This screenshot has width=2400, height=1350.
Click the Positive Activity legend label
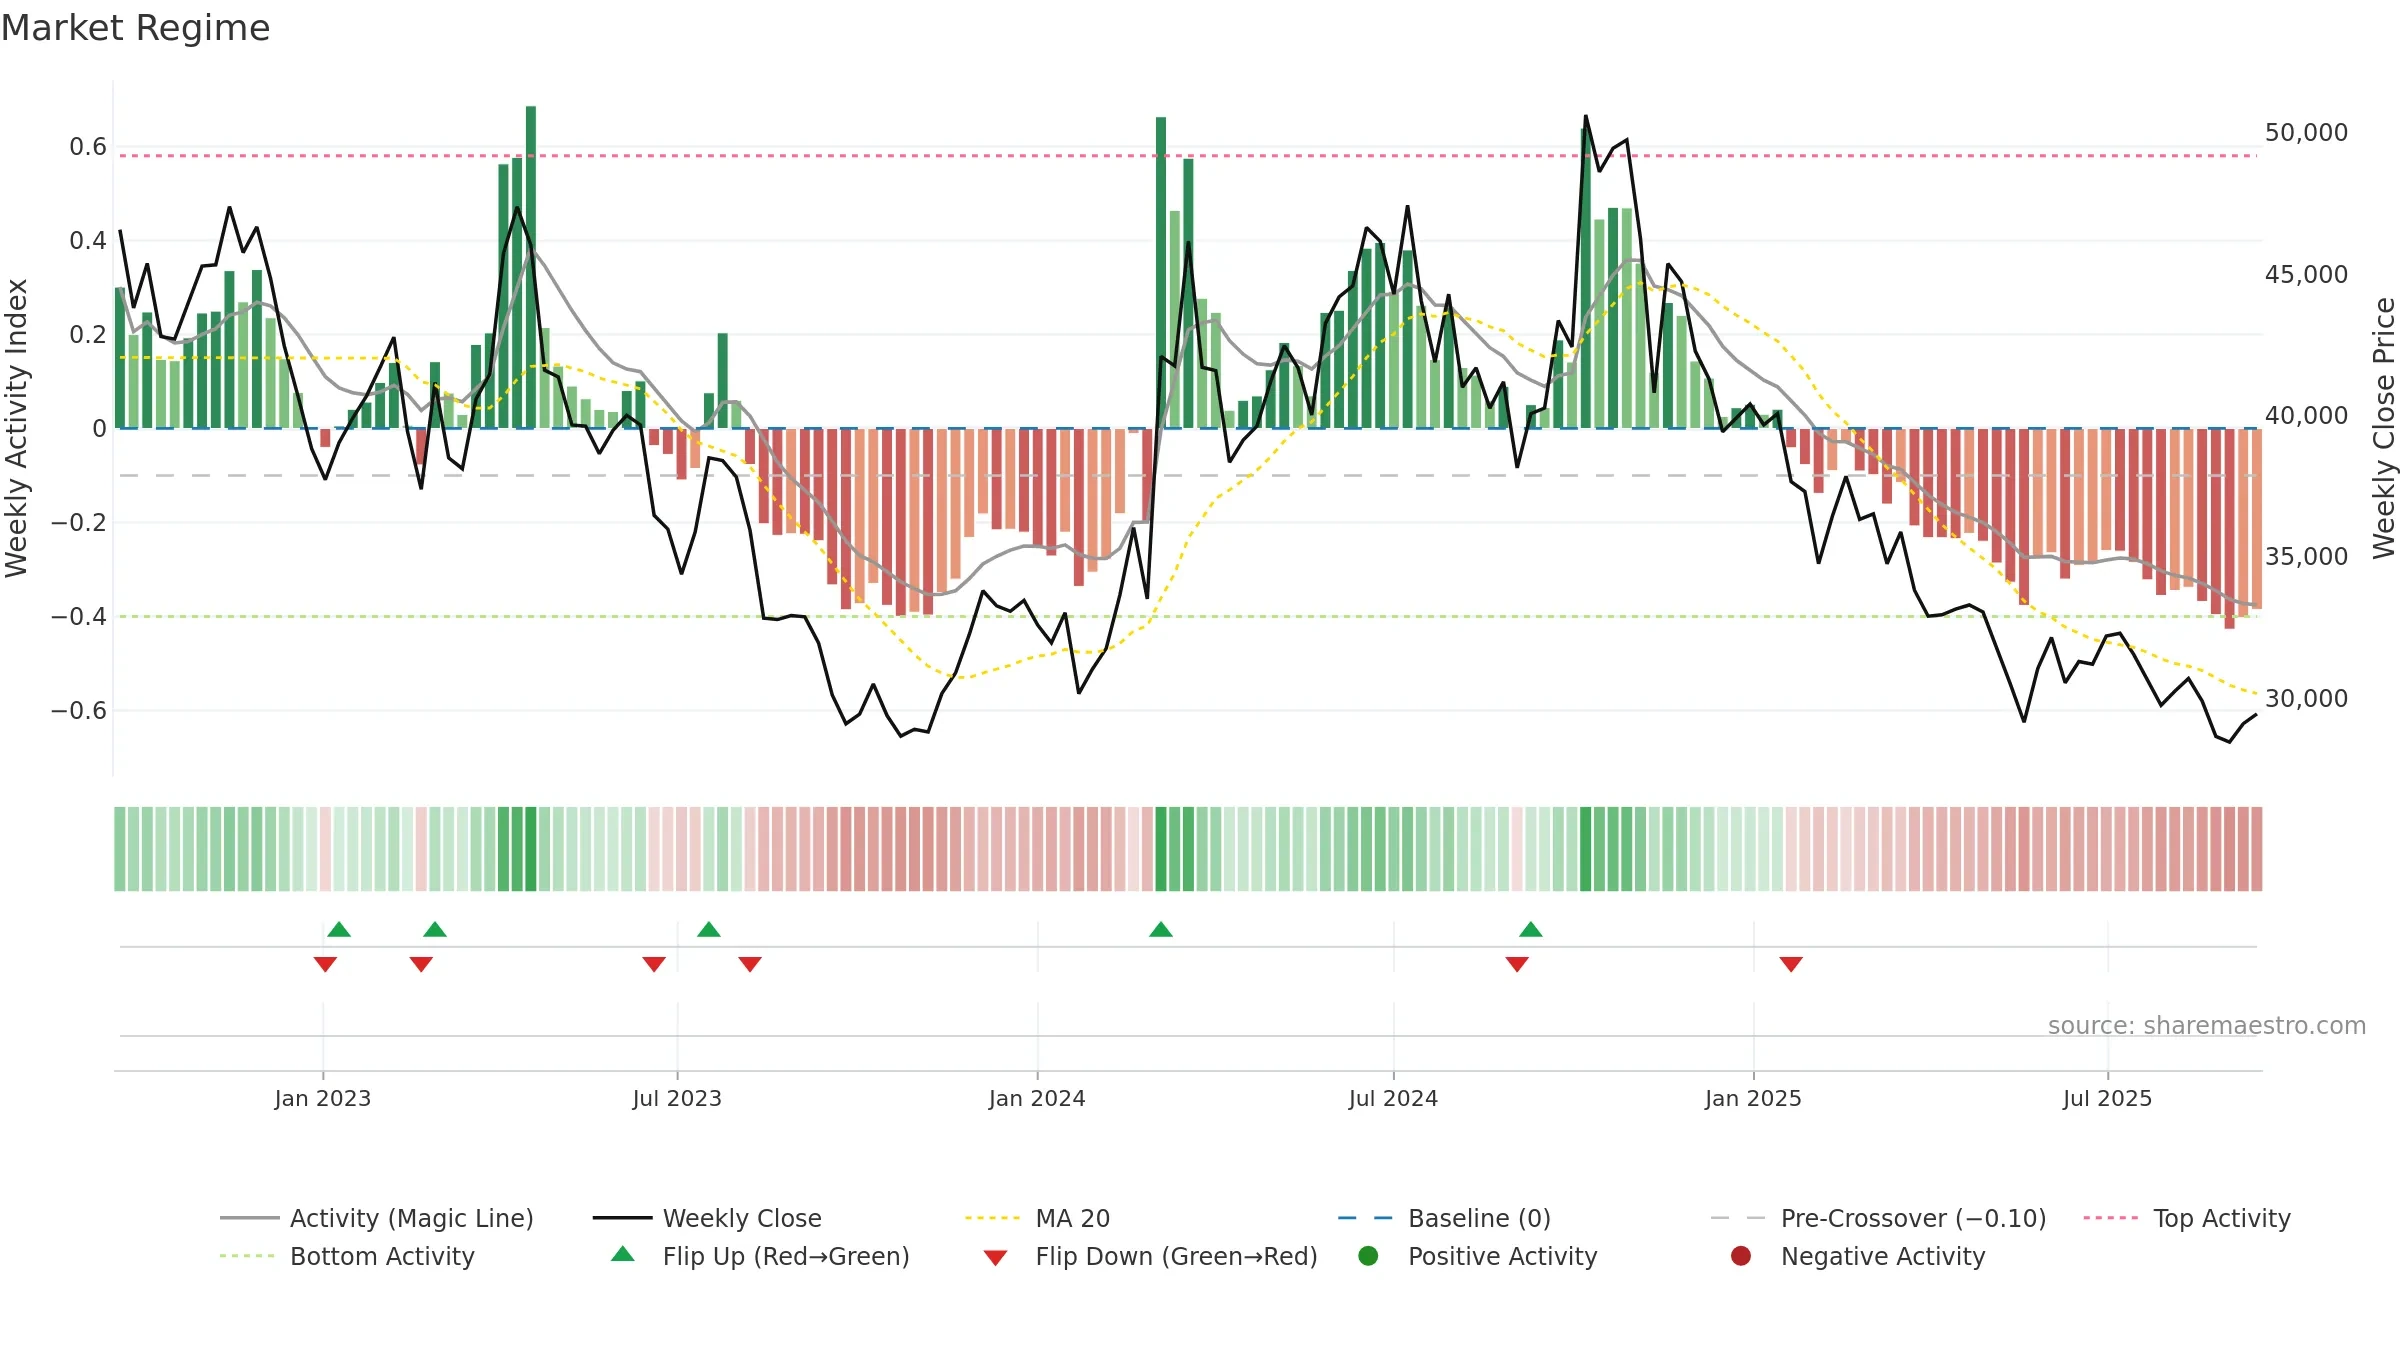1502,1256
